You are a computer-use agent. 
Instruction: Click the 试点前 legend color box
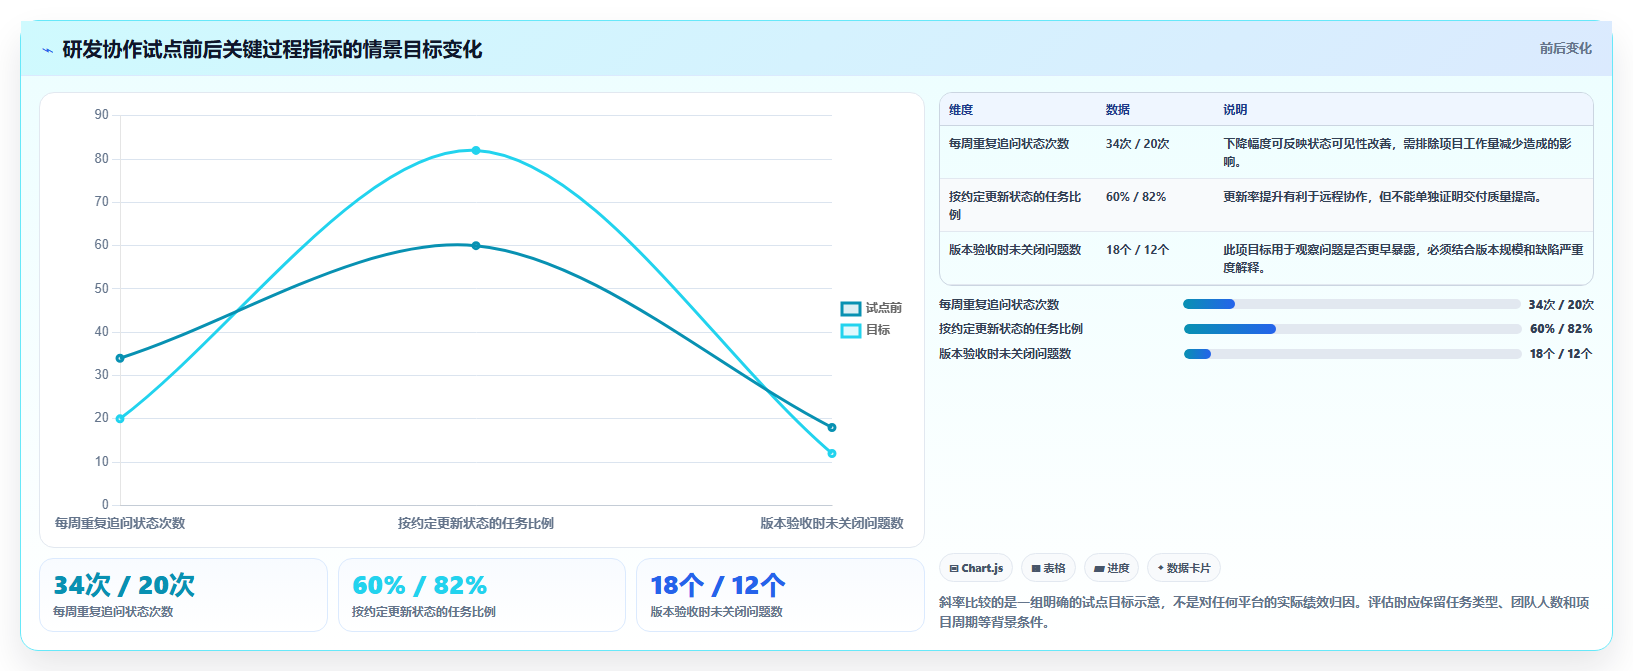pos(851,308)
